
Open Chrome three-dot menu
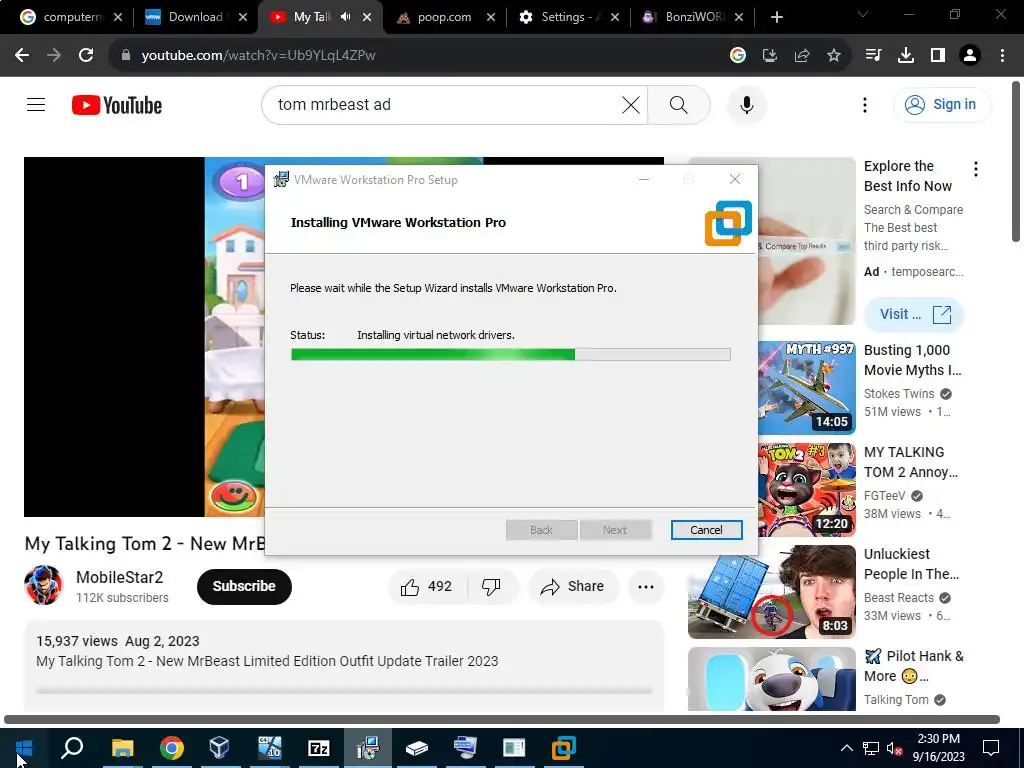1002,56
